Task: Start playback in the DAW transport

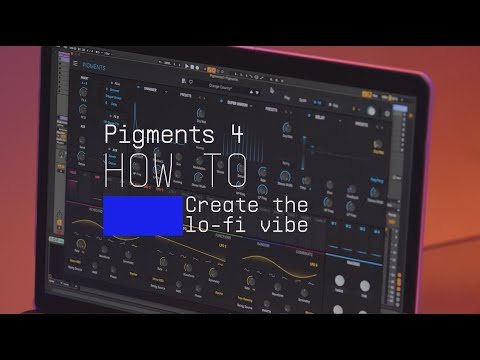Action: pyautogui.click(x=187, y=66)
